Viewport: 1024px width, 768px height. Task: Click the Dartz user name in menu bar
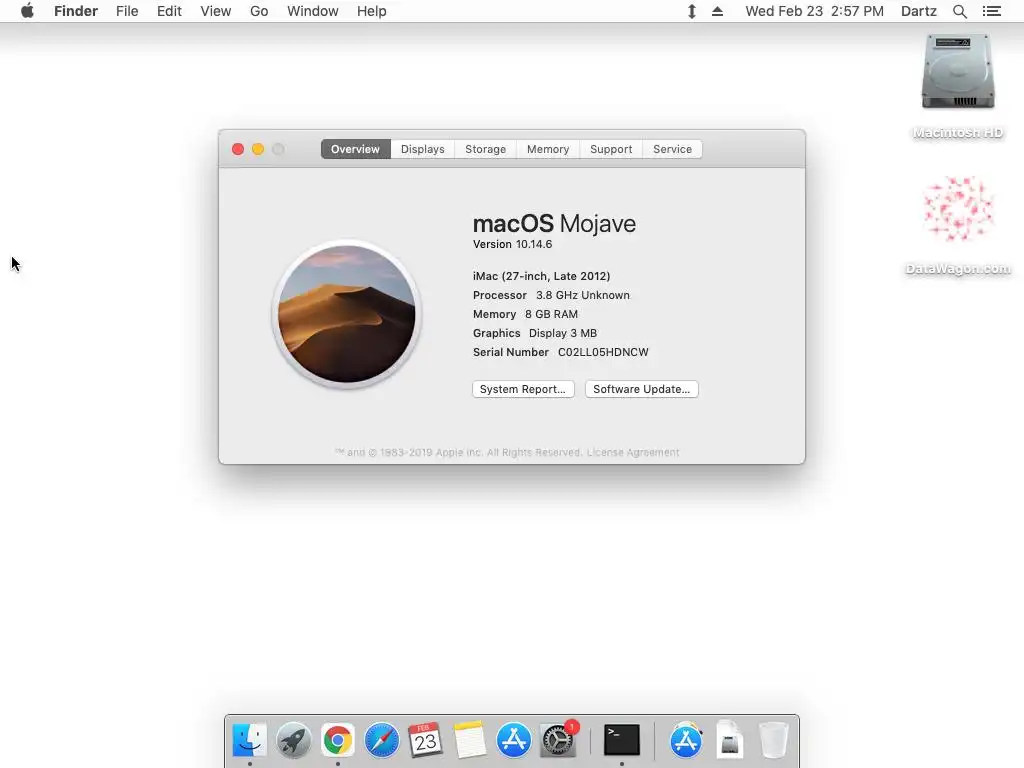[918, 11]
